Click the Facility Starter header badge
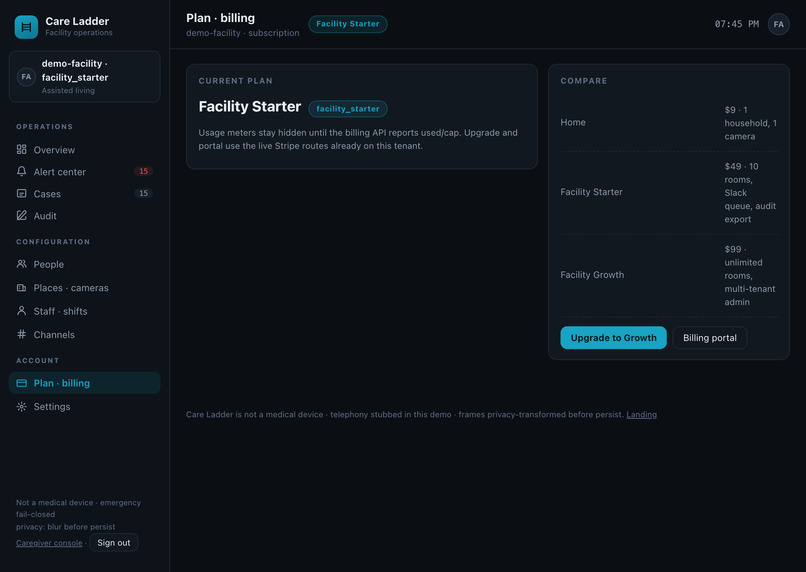The image size is (806, 572). click(x=347, y=24)
